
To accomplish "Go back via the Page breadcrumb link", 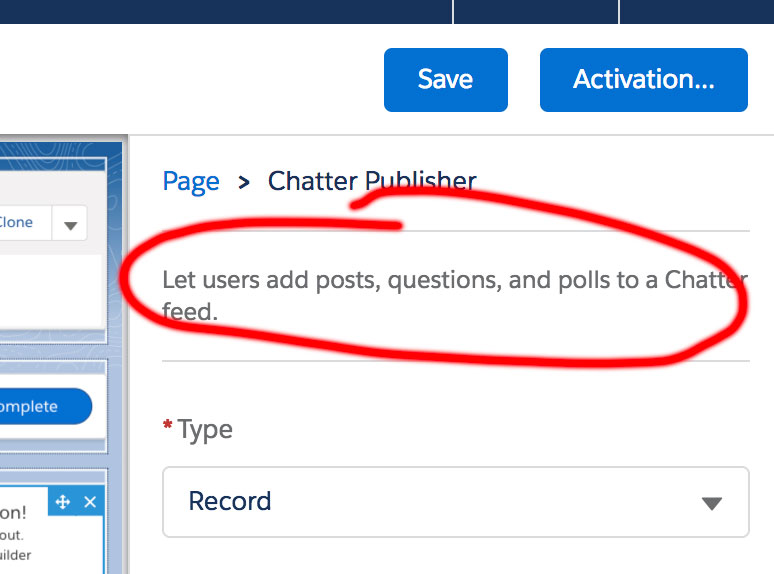I will 191,181.
